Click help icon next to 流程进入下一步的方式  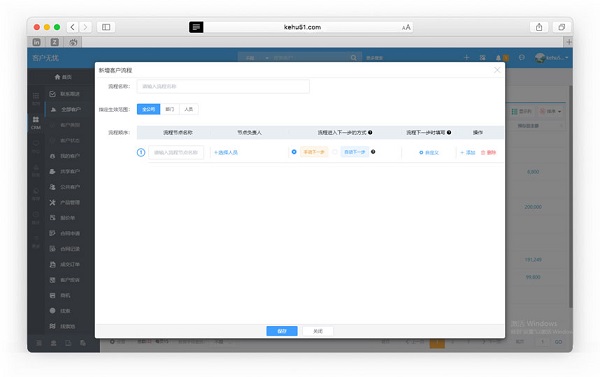coord(370,132)
